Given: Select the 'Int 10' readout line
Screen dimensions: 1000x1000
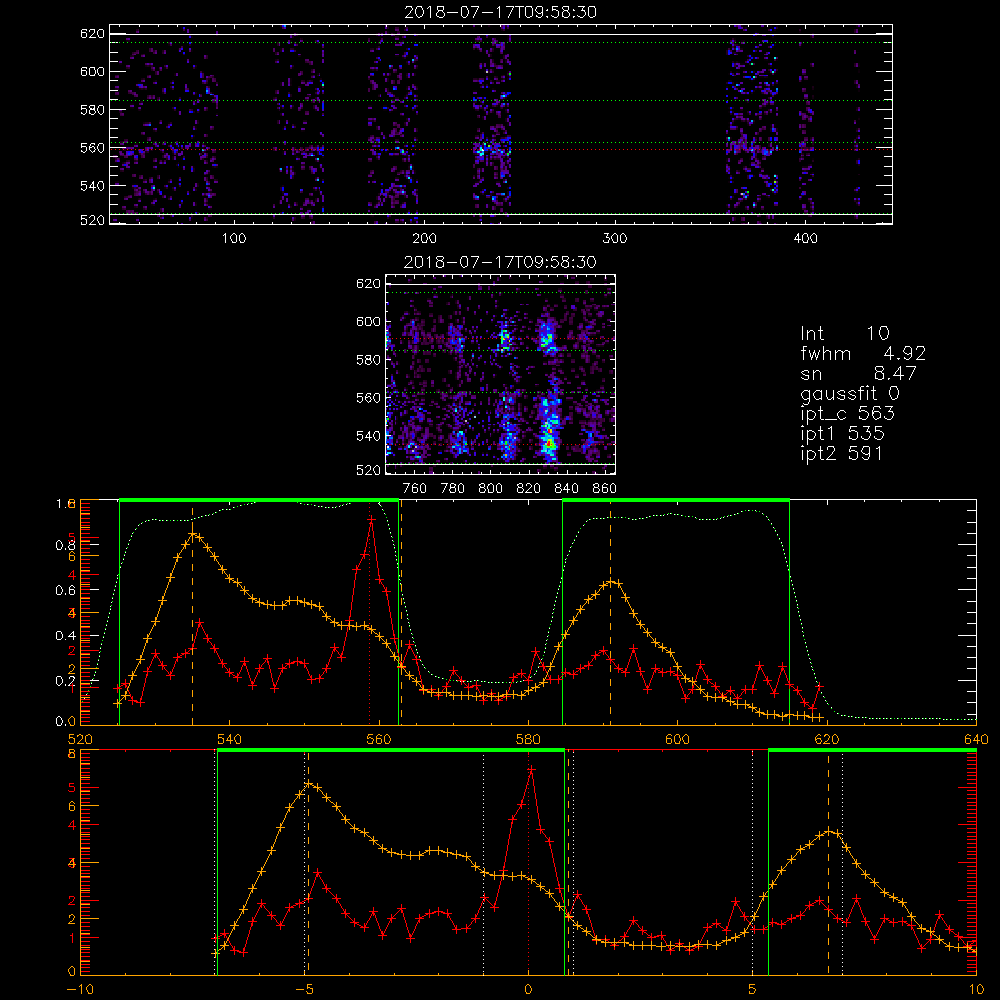Looking at the screenshot, I should pyautogui.click(x=844, y=333).
